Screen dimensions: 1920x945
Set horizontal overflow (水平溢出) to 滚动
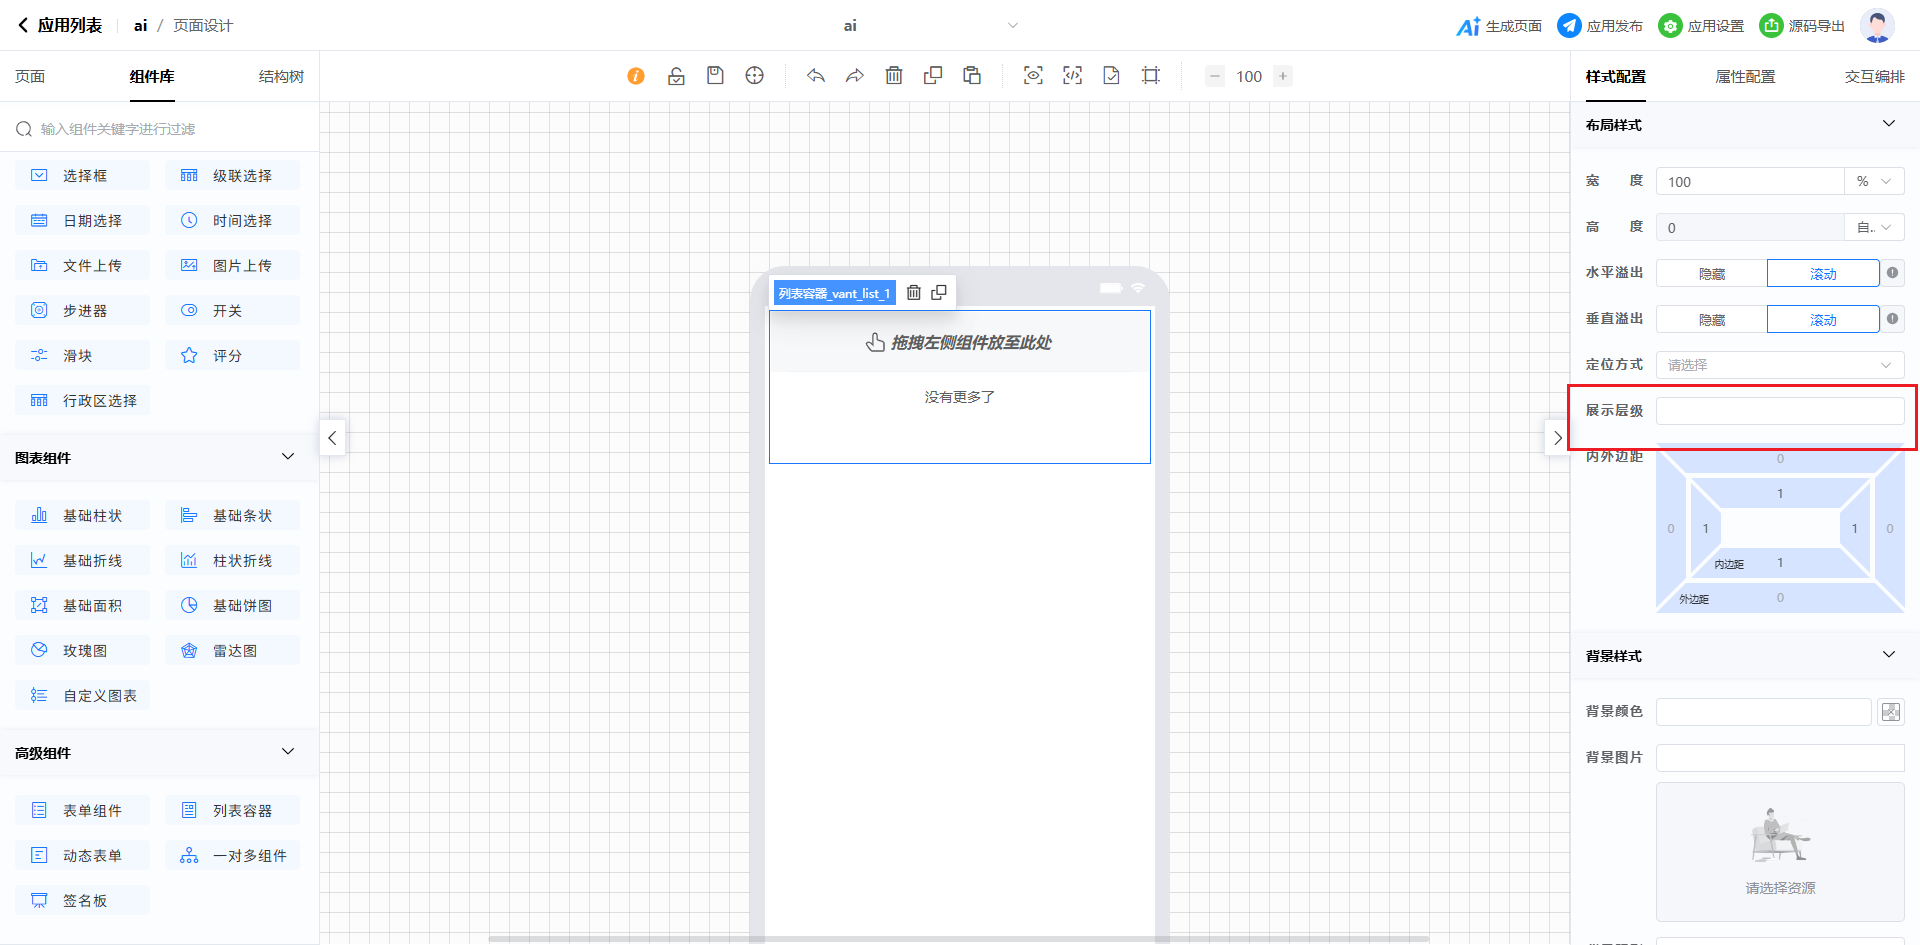point(1822,274)
